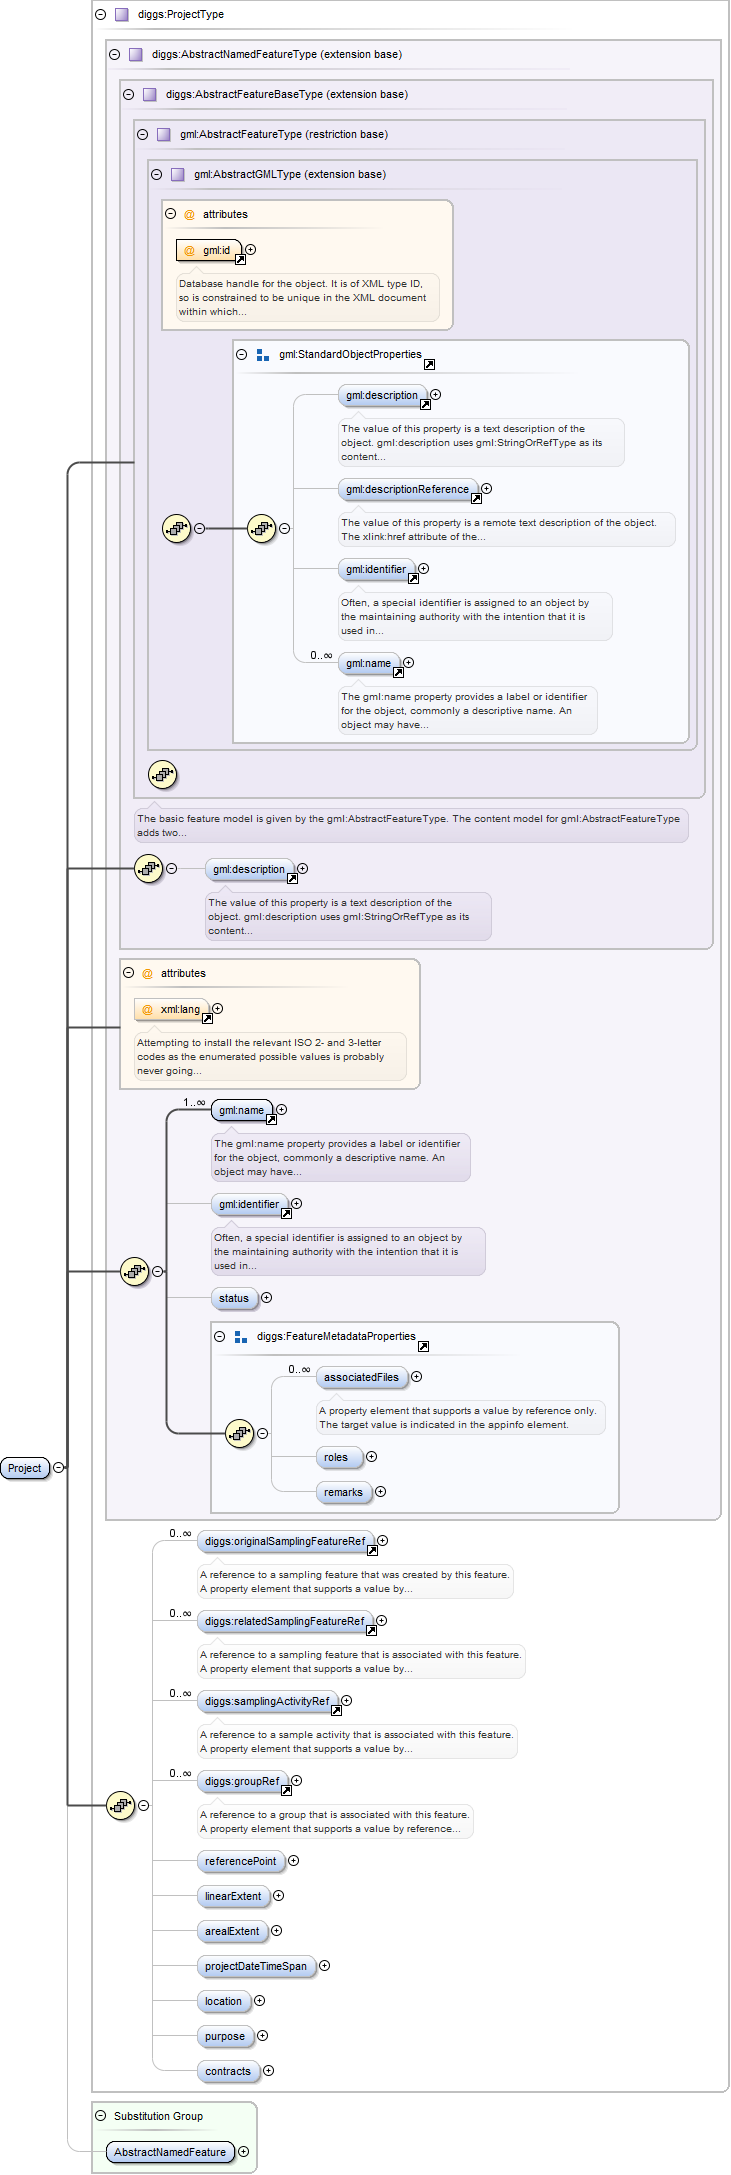
Task: Click the group icon next to gml:StandardObjectProperties
Action: tap(263, 355)
